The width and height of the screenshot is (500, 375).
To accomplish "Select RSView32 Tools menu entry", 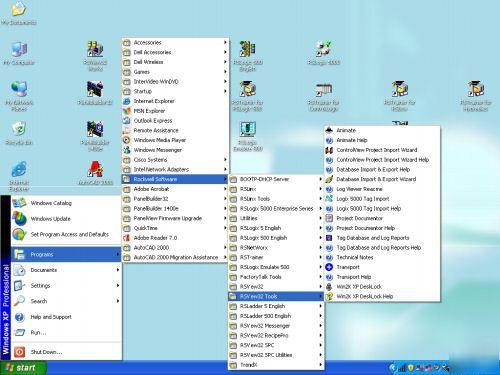I will (276, 296).
